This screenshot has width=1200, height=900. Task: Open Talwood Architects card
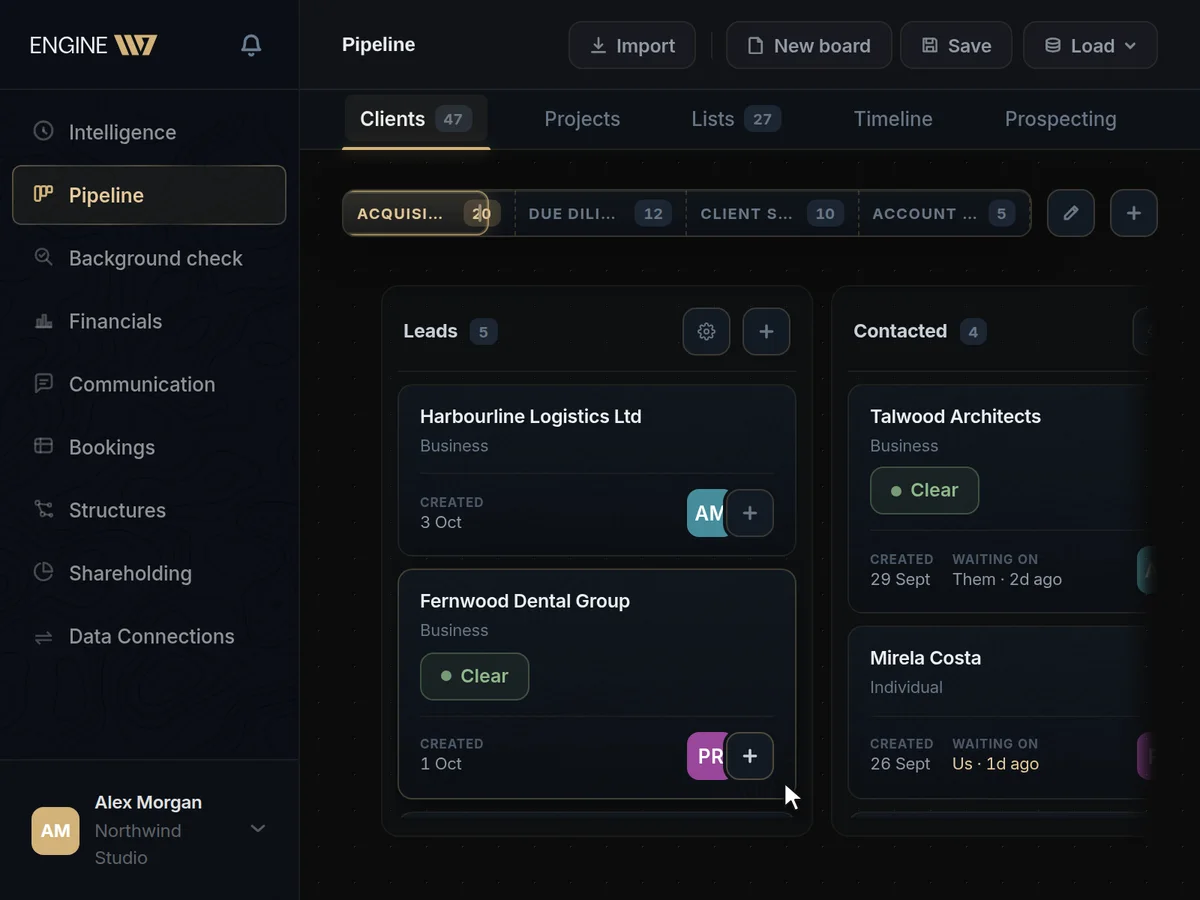pyautogui.click(x=1000, y=498)
